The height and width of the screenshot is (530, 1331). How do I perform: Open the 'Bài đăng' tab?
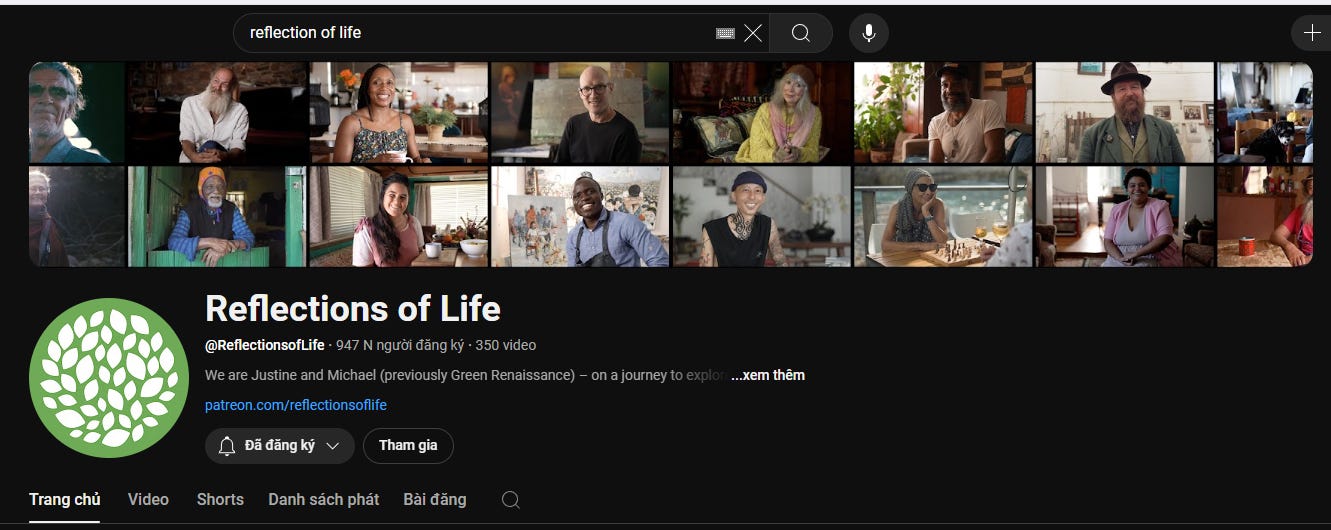pyautogui.click(x=435, y=499)
